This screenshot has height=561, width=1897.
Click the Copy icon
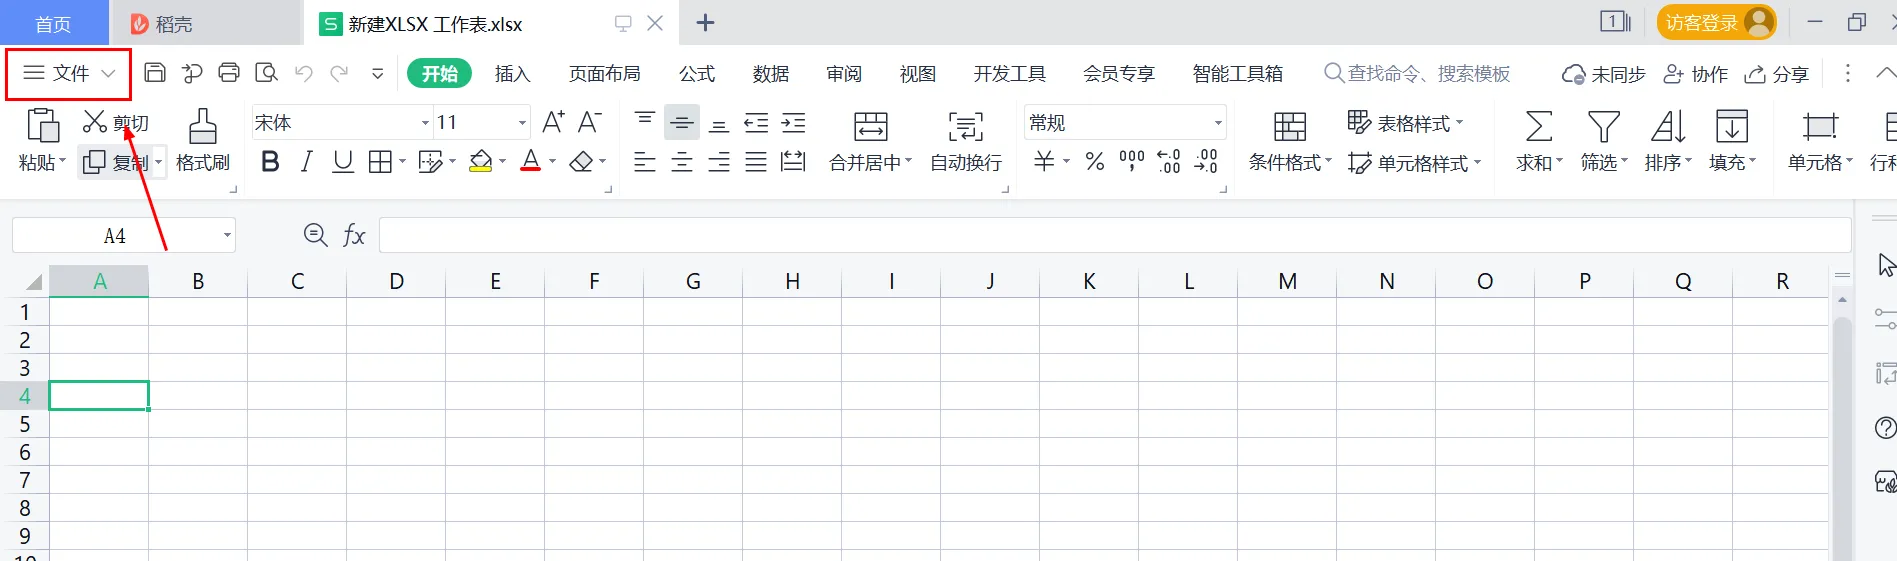[x=94, y=162]
